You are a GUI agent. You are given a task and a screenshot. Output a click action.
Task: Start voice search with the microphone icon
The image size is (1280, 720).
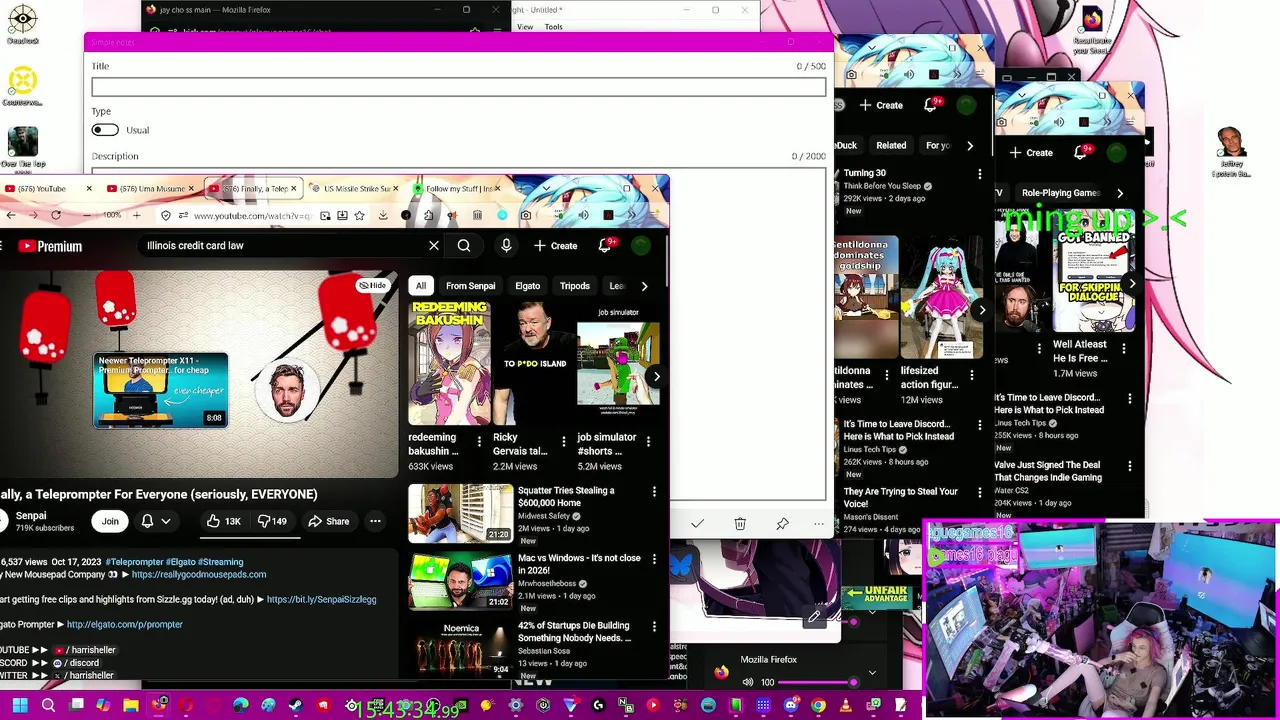point(506,246)
